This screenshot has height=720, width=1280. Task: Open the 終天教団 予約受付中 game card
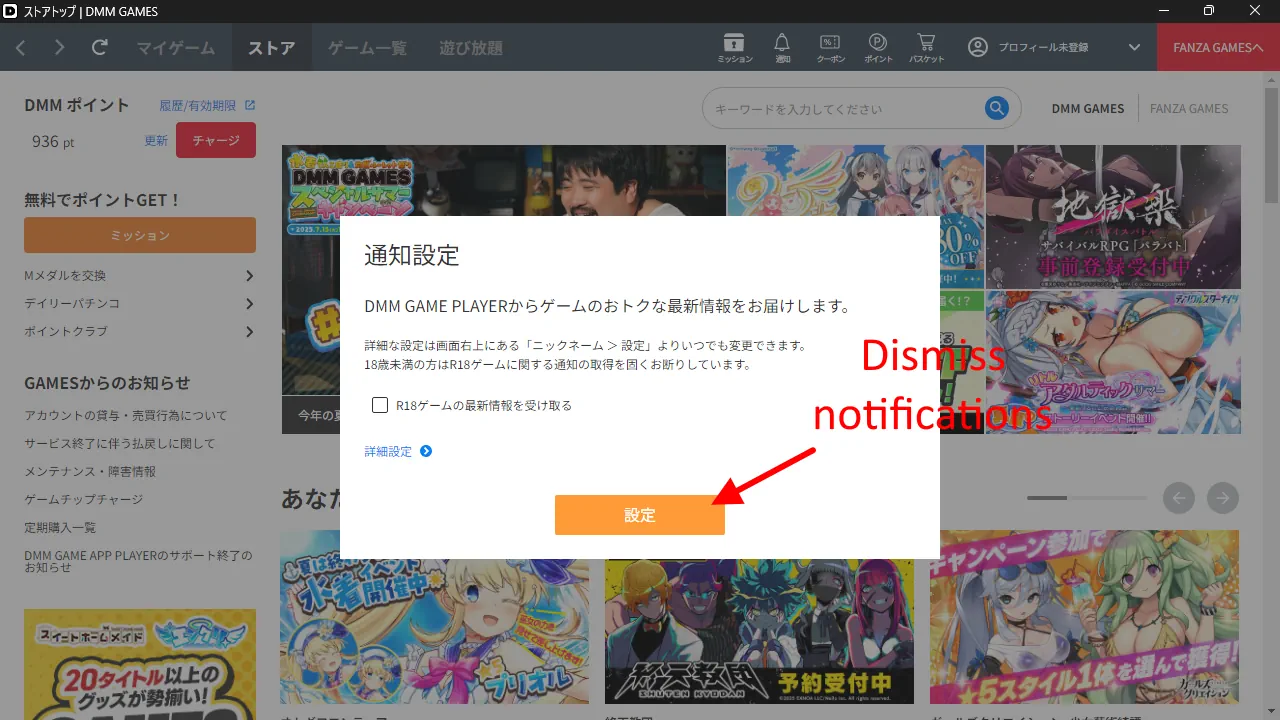click(x=759, y=617)
